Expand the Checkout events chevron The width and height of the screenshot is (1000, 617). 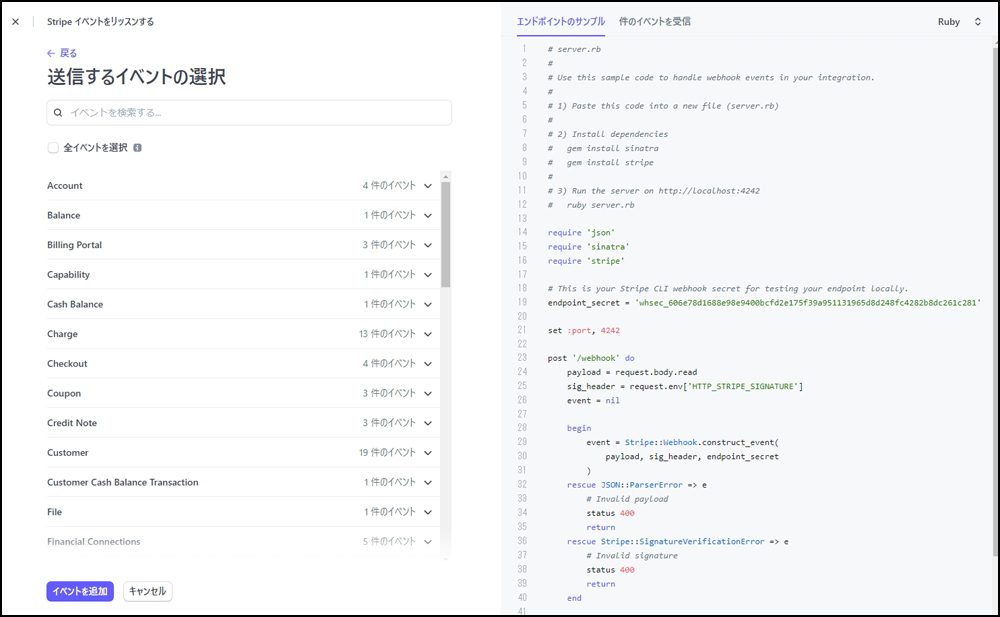tap(428, 364)
